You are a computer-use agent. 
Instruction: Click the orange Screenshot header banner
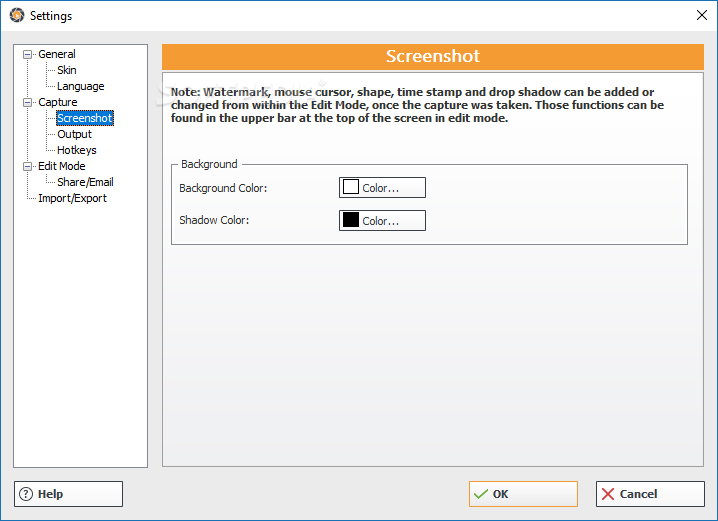433,56
